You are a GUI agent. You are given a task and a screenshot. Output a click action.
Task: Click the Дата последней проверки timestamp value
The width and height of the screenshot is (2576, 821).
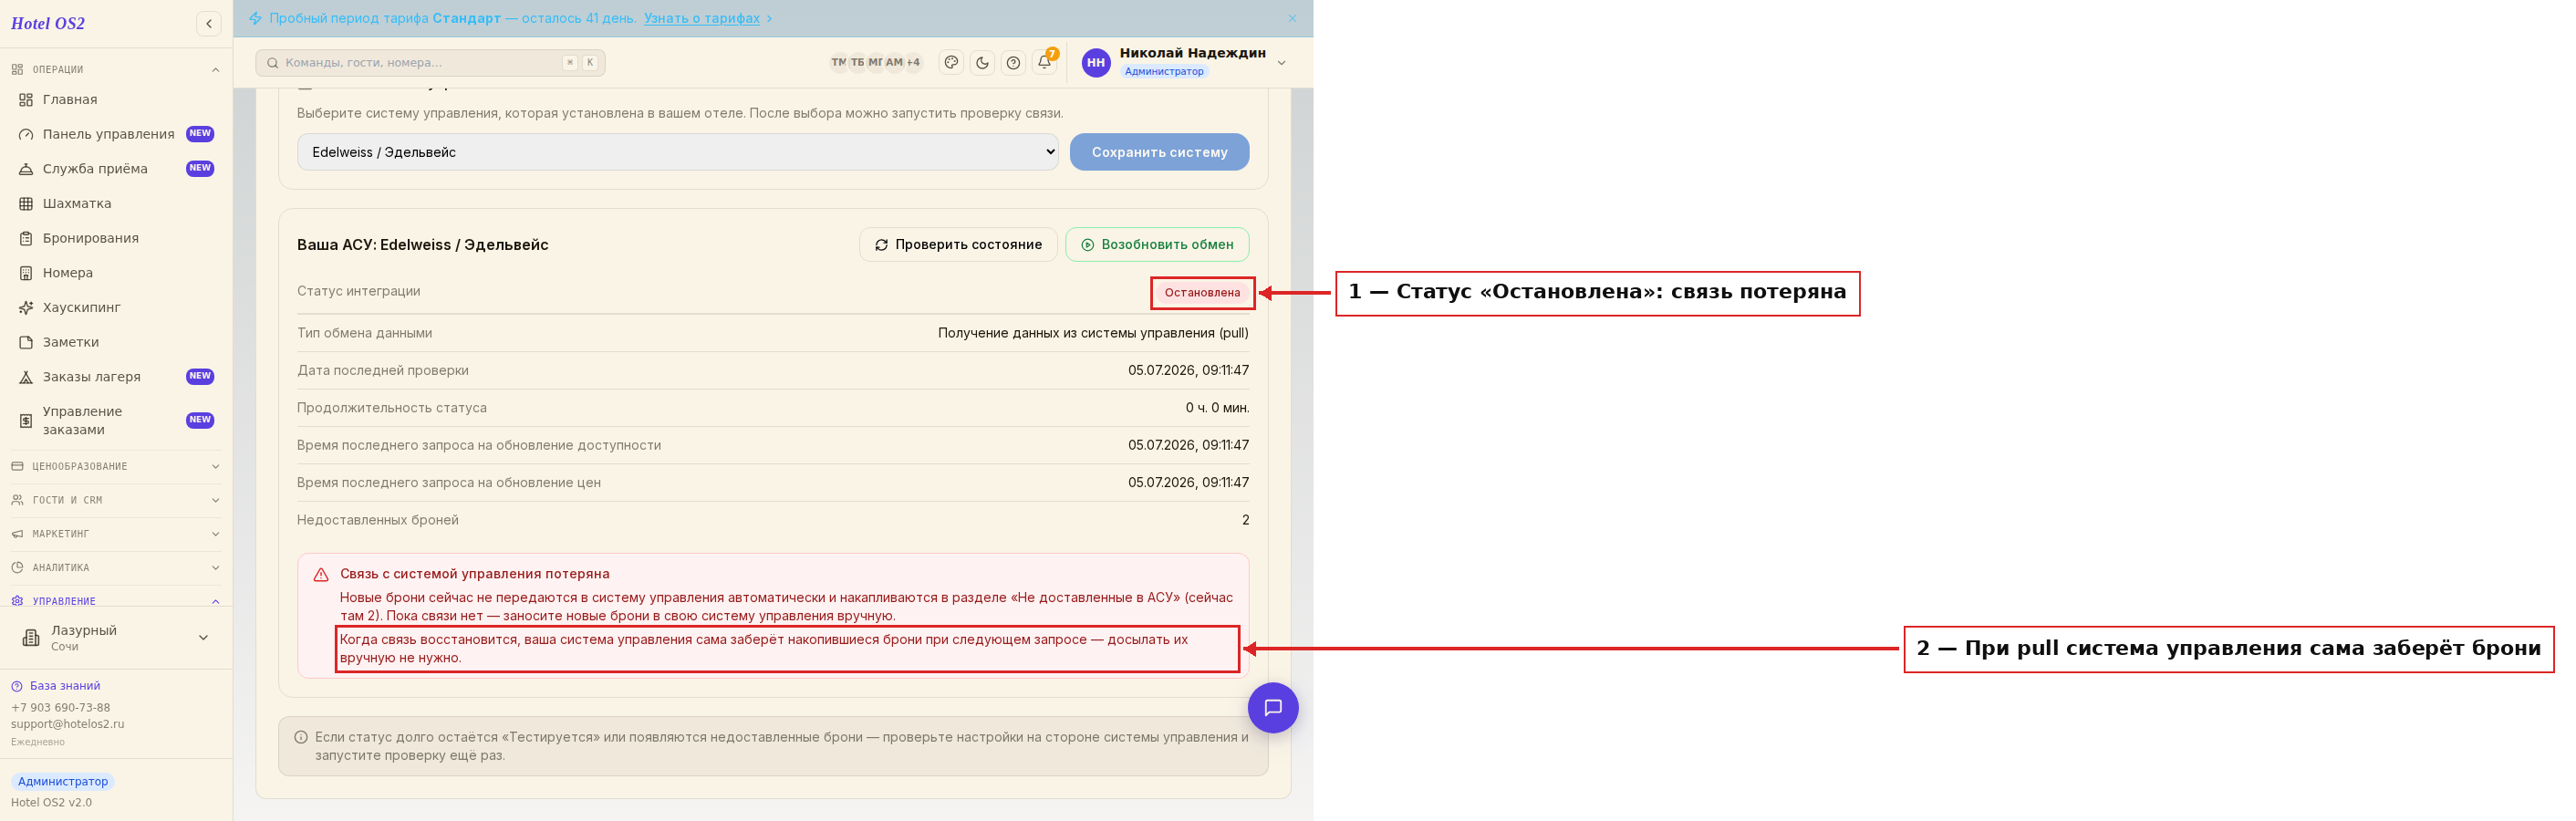[x=1188, y=371]
